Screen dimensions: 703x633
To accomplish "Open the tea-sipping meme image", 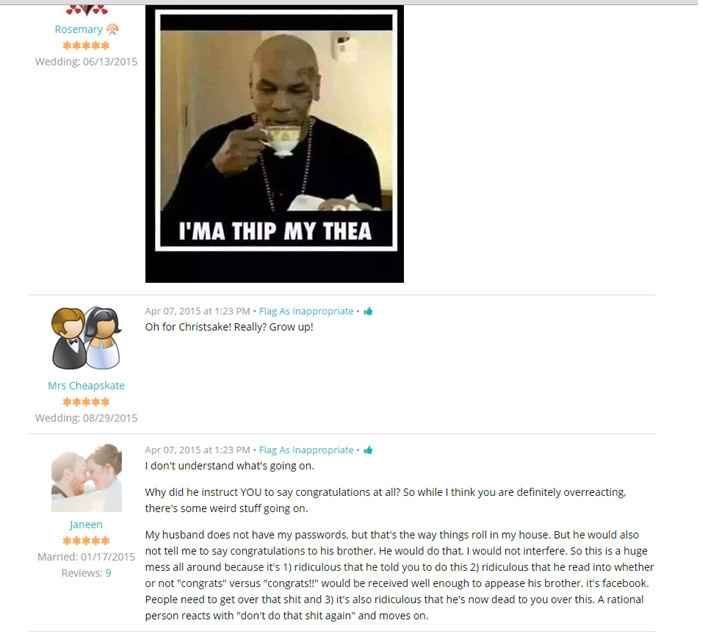I will pyautogui.click(x=274, y=143).
